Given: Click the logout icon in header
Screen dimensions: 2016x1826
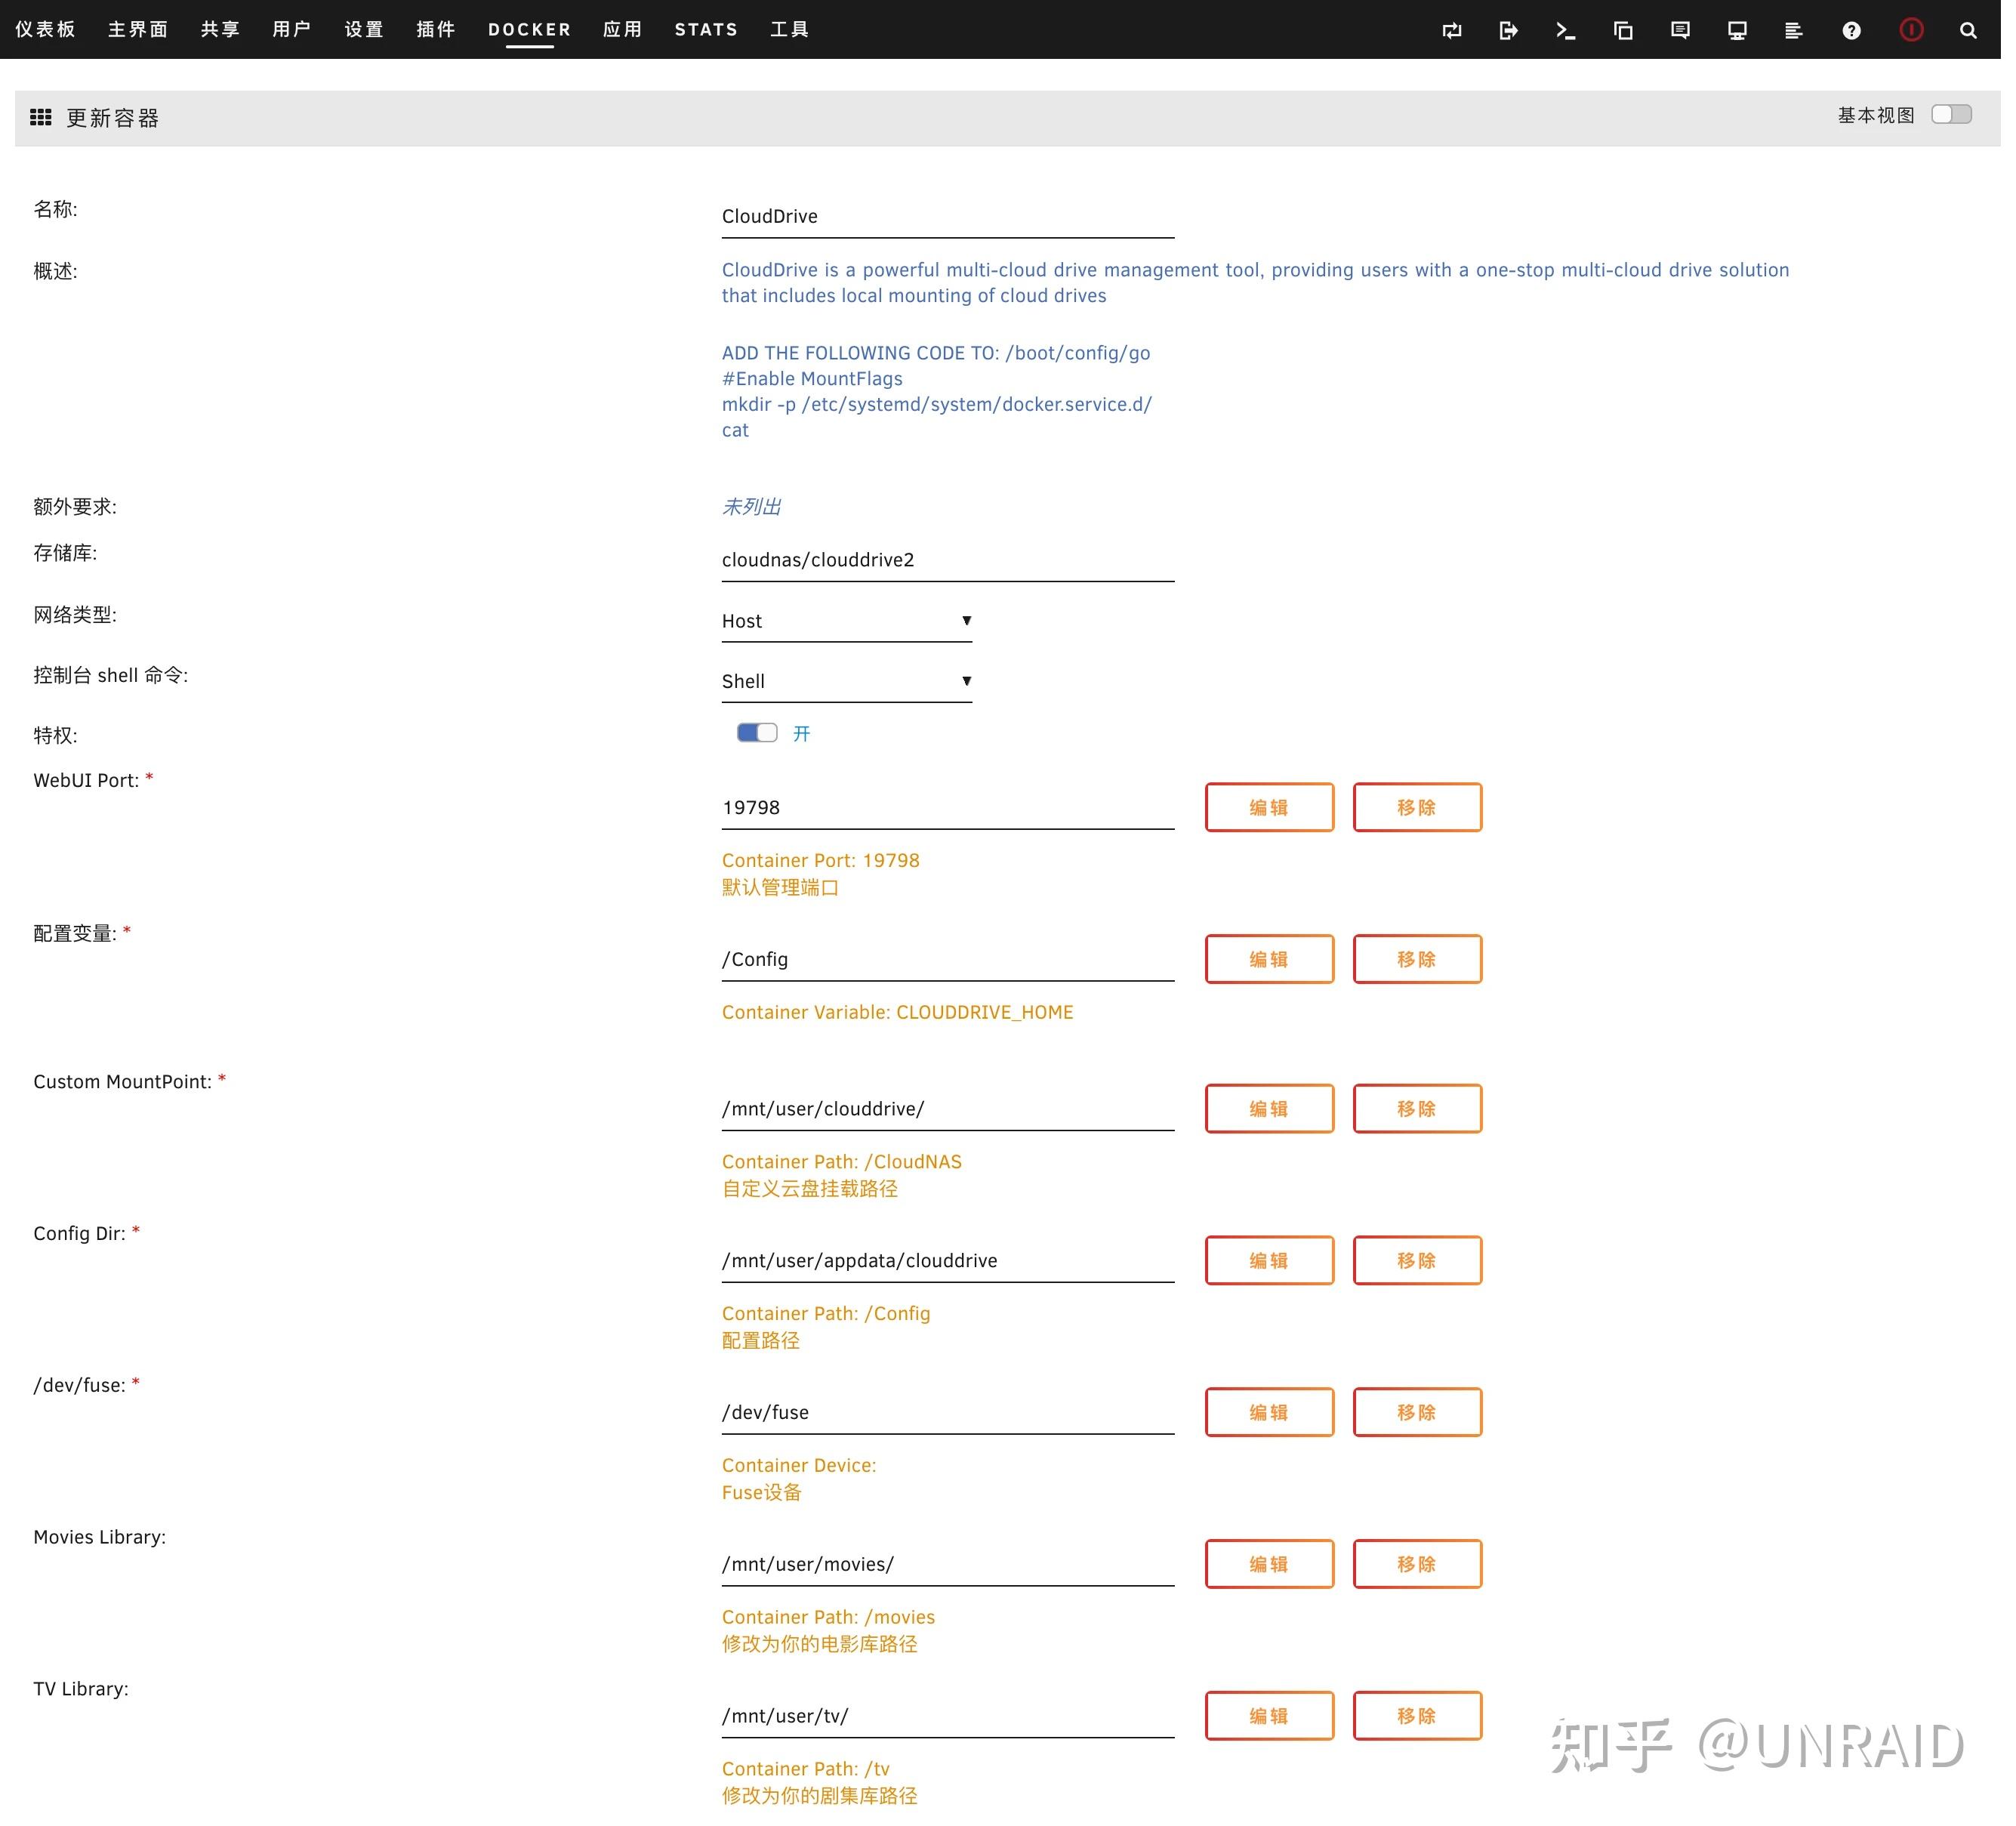Looking at the screenshot, I should point(1508,31).
